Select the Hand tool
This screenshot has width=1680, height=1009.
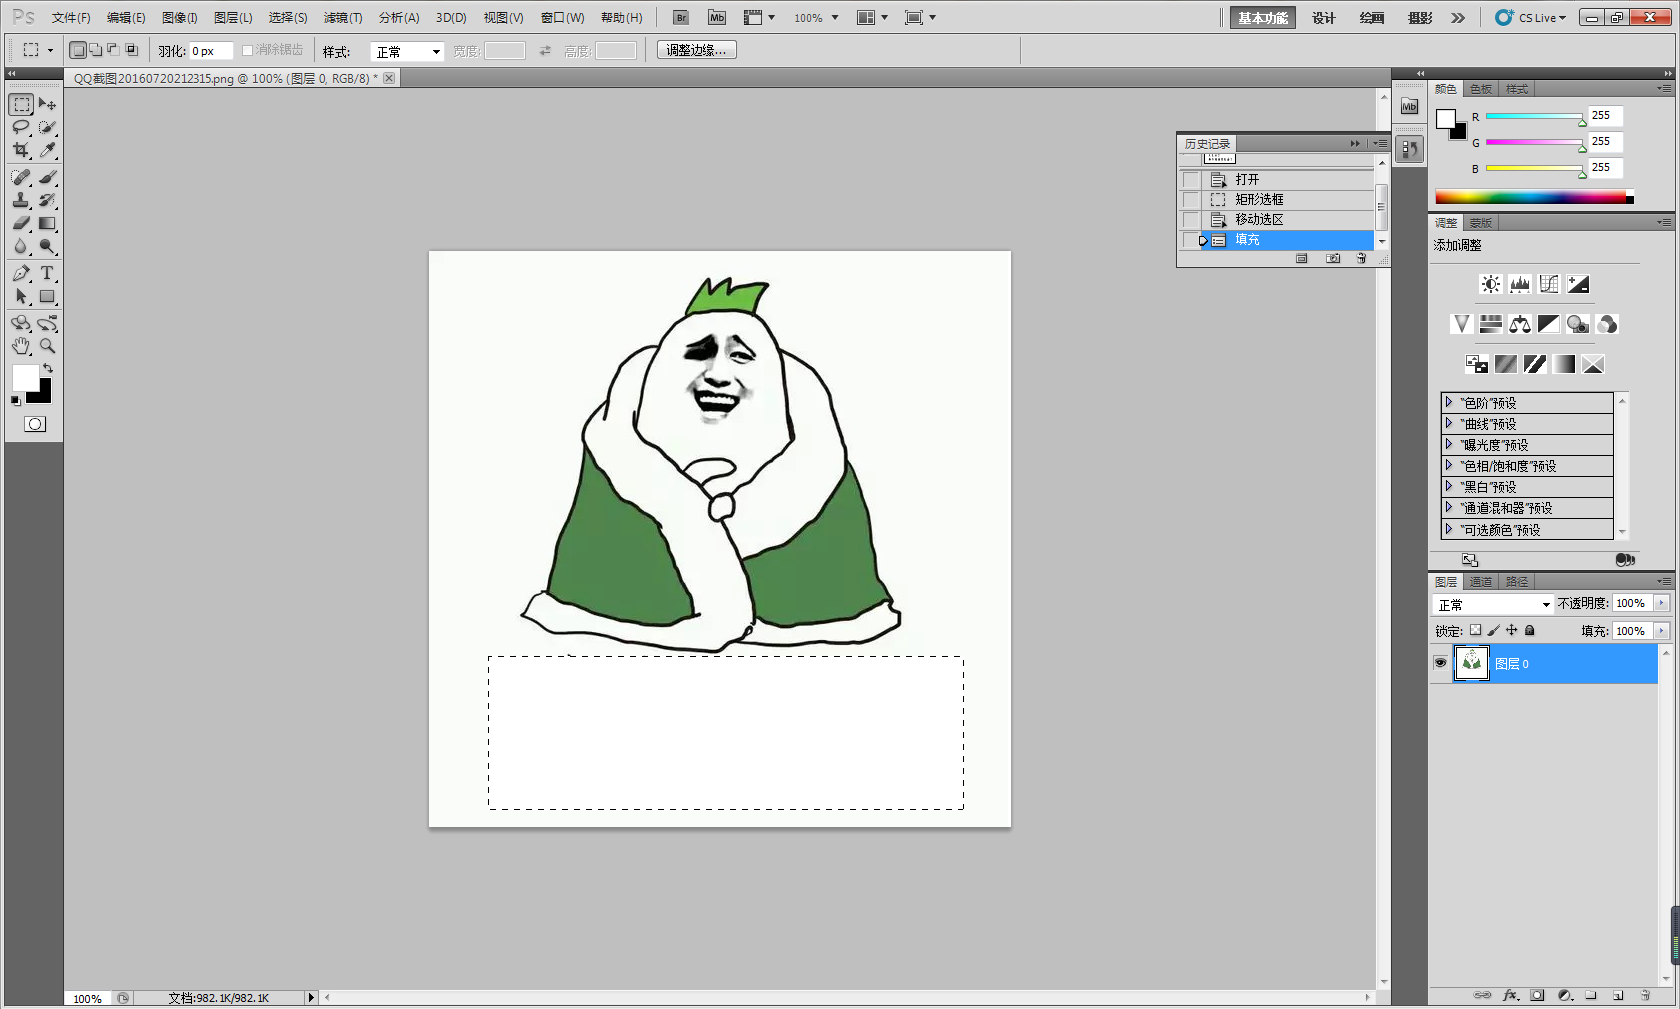tap(21, 346)
